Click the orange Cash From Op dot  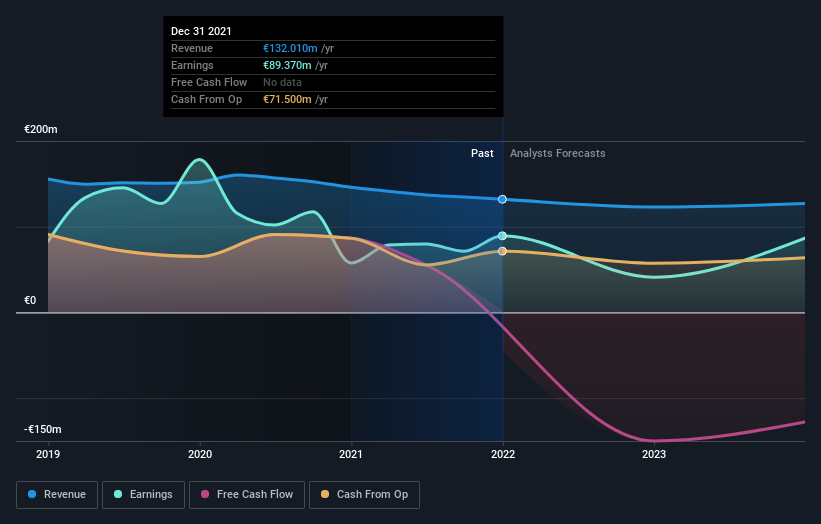[325, 494]
